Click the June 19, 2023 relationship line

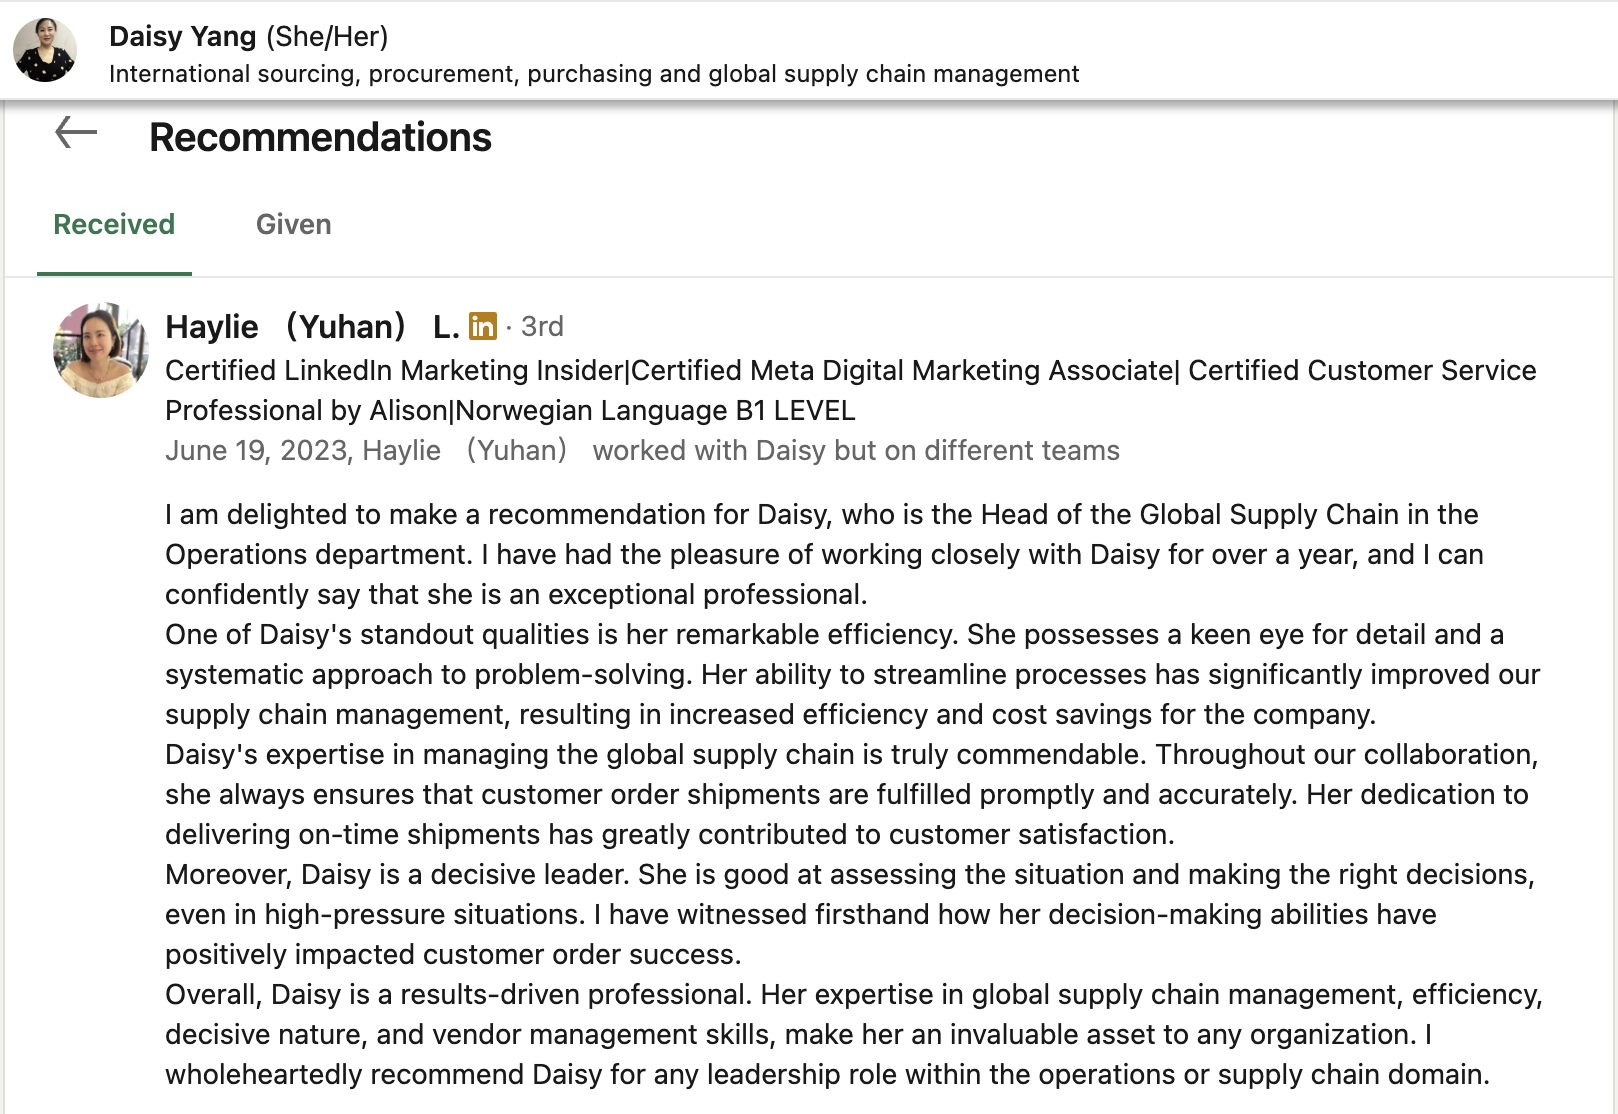tap(642, 450)
